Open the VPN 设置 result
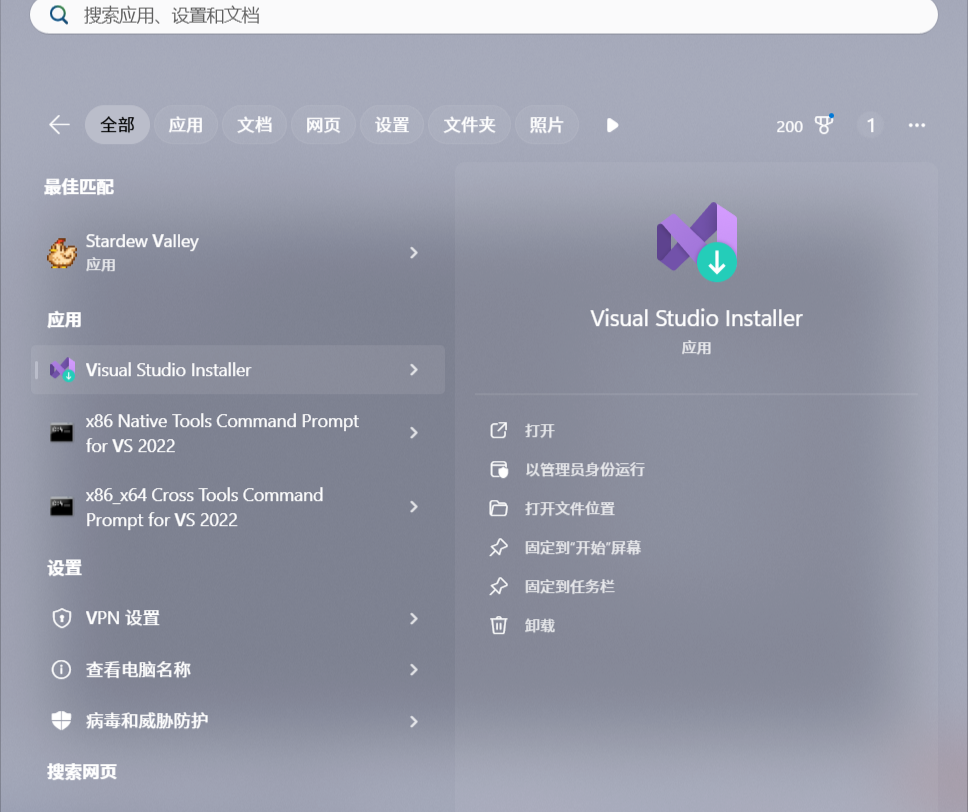The height and width of the screenshot is (812, 968). point(238,618)
